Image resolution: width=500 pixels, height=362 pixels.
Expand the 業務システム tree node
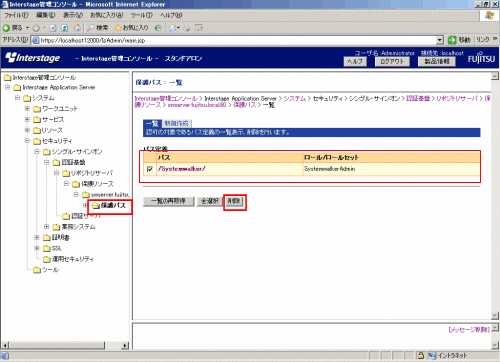pos(47,227)
